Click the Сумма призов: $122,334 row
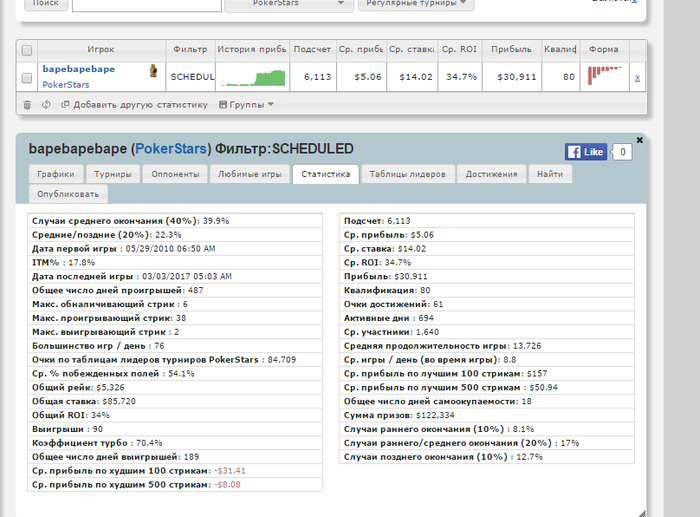This screenshot has height=517, width=700. pos(487,415)
